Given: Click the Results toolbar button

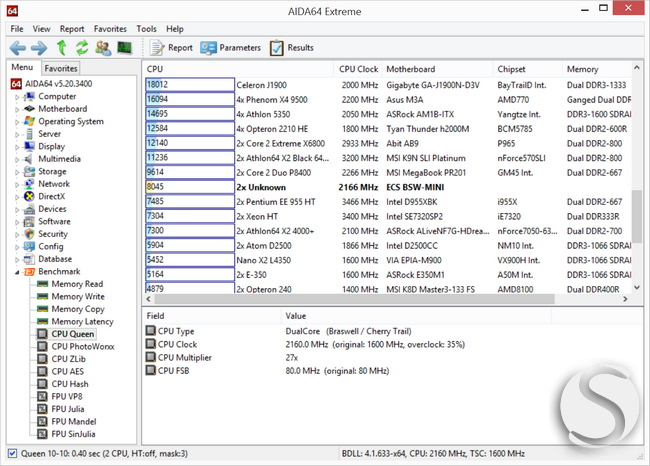Looking at the screenshot, I should [x=292, y=48].
